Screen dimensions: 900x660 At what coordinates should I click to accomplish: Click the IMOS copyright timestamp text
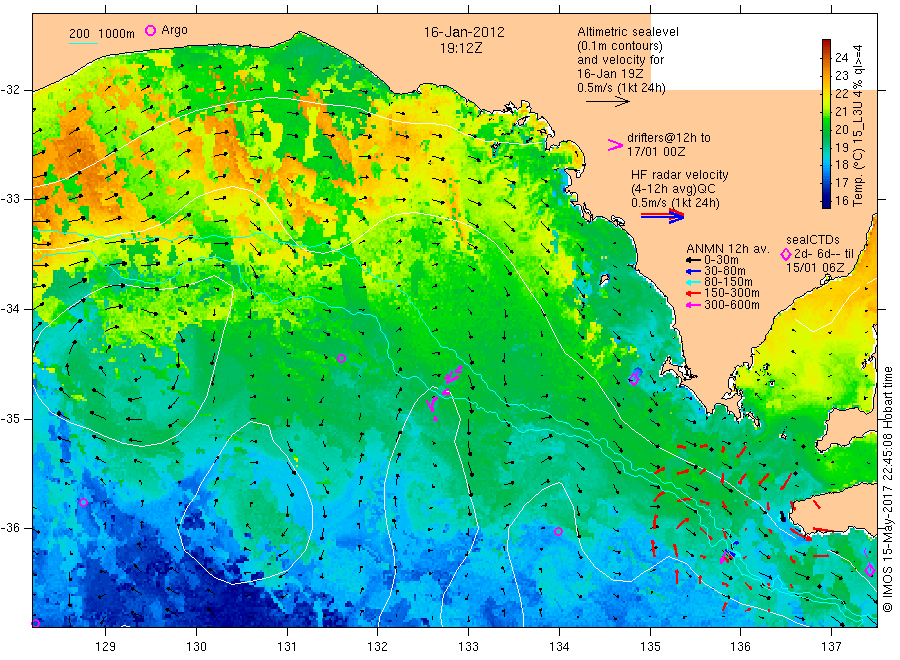pos(888,490)
